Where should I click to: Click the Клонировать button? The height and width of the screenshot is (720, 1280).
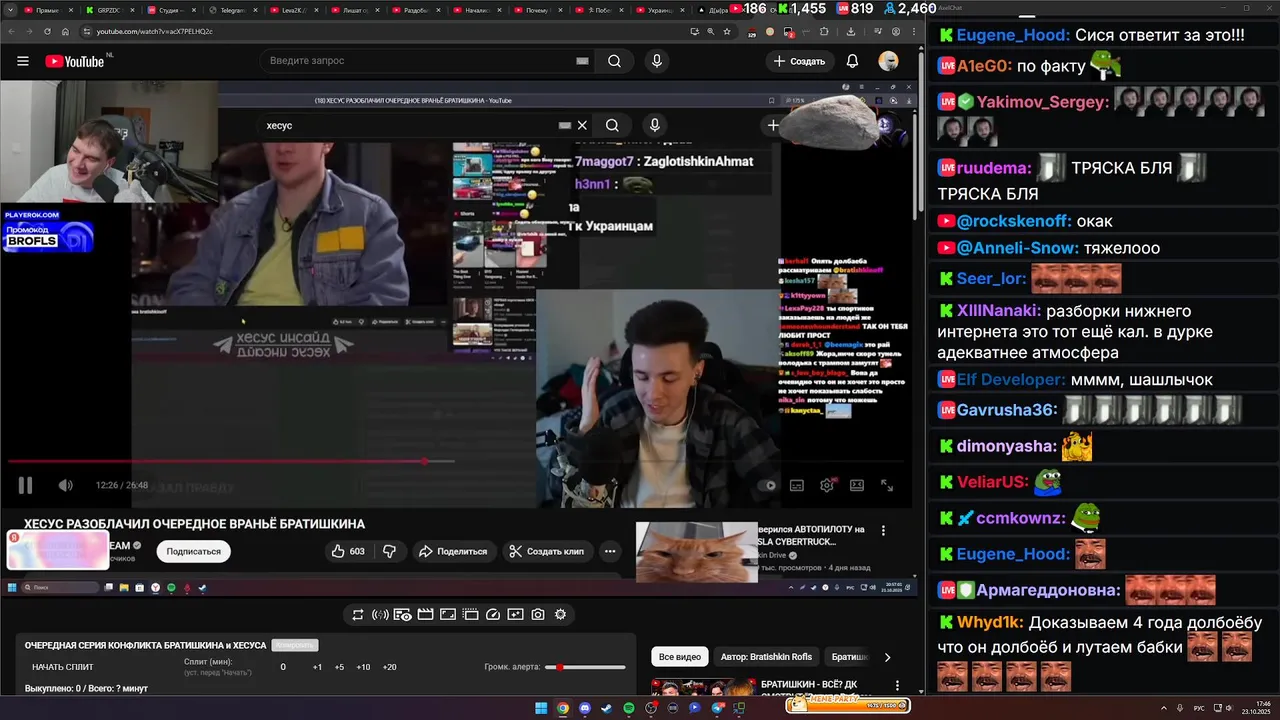click(x=296, y=645)
